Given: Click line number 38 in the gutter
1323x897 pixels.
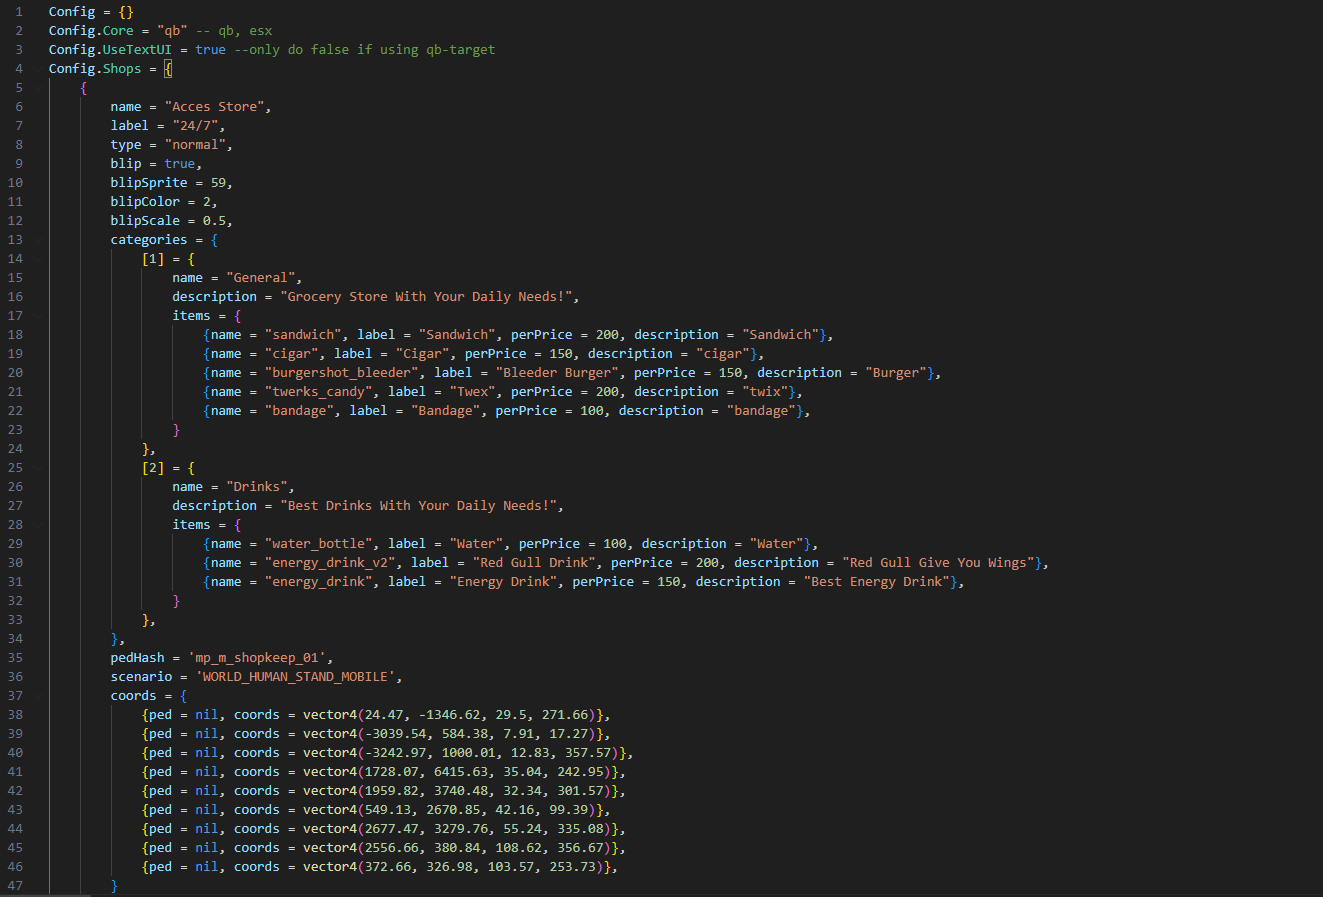Looking at the screenshot, I should coord(15,715).
